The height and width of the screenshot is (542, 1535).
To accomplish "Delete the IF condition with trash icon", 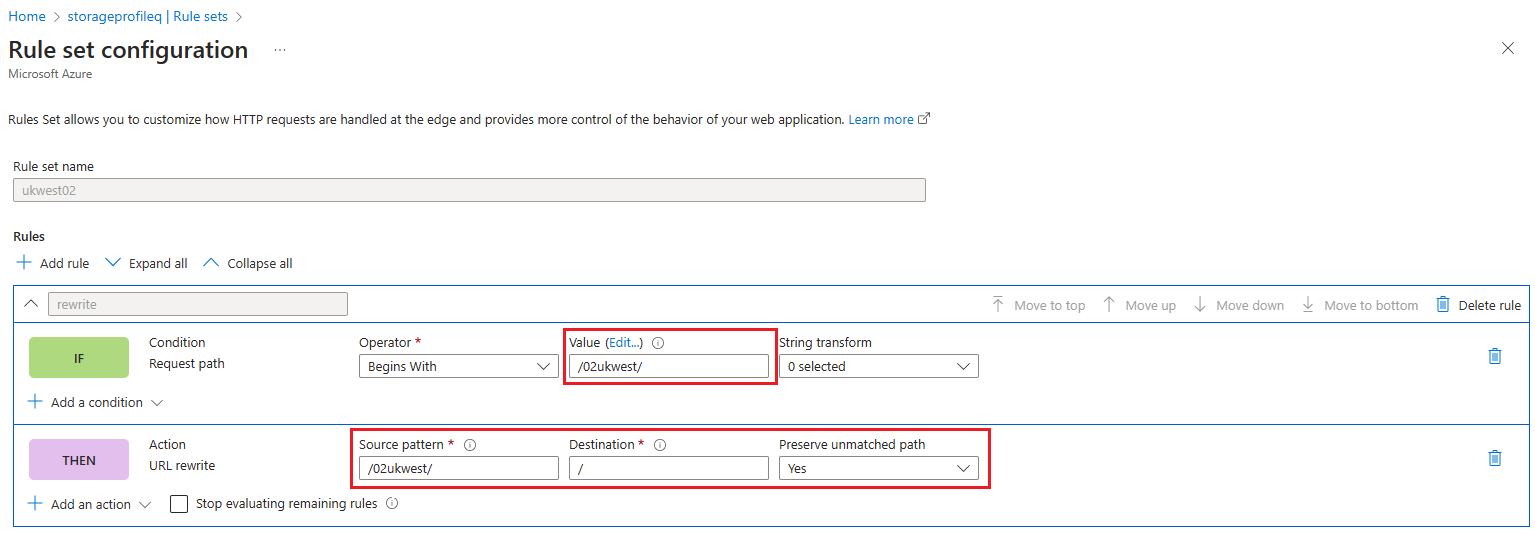I will coord(1495,356).
